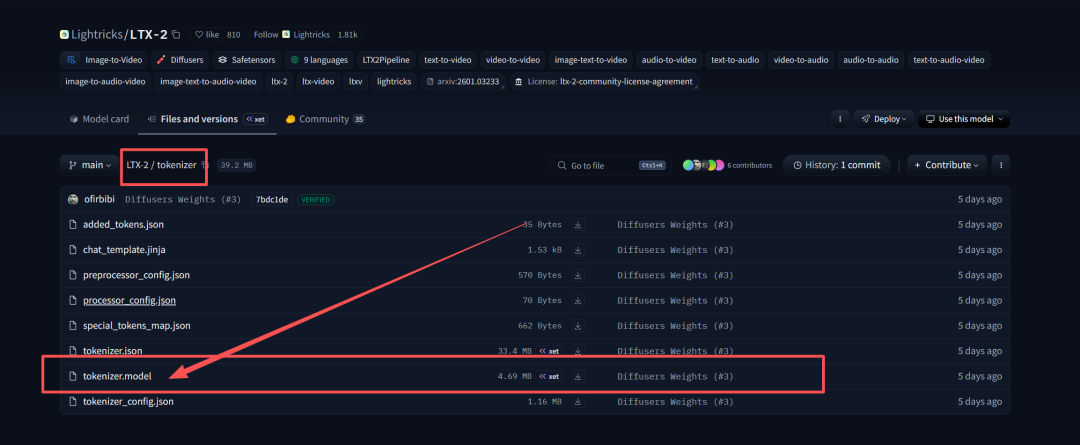Open the ltx-2-community-license-agreement license tag
Viewport: 1080px width, 445px height.
[x=604, y=81]
